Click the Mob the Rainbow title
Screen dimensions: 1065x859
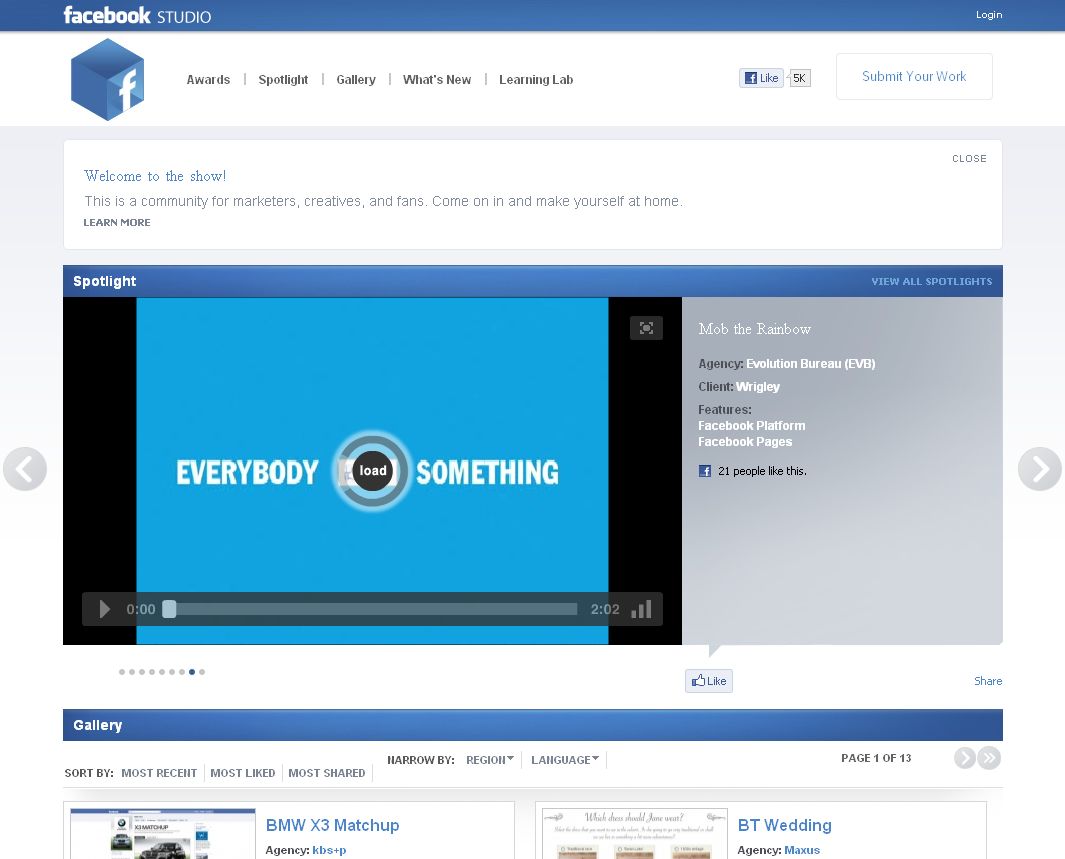pos(755,329)
